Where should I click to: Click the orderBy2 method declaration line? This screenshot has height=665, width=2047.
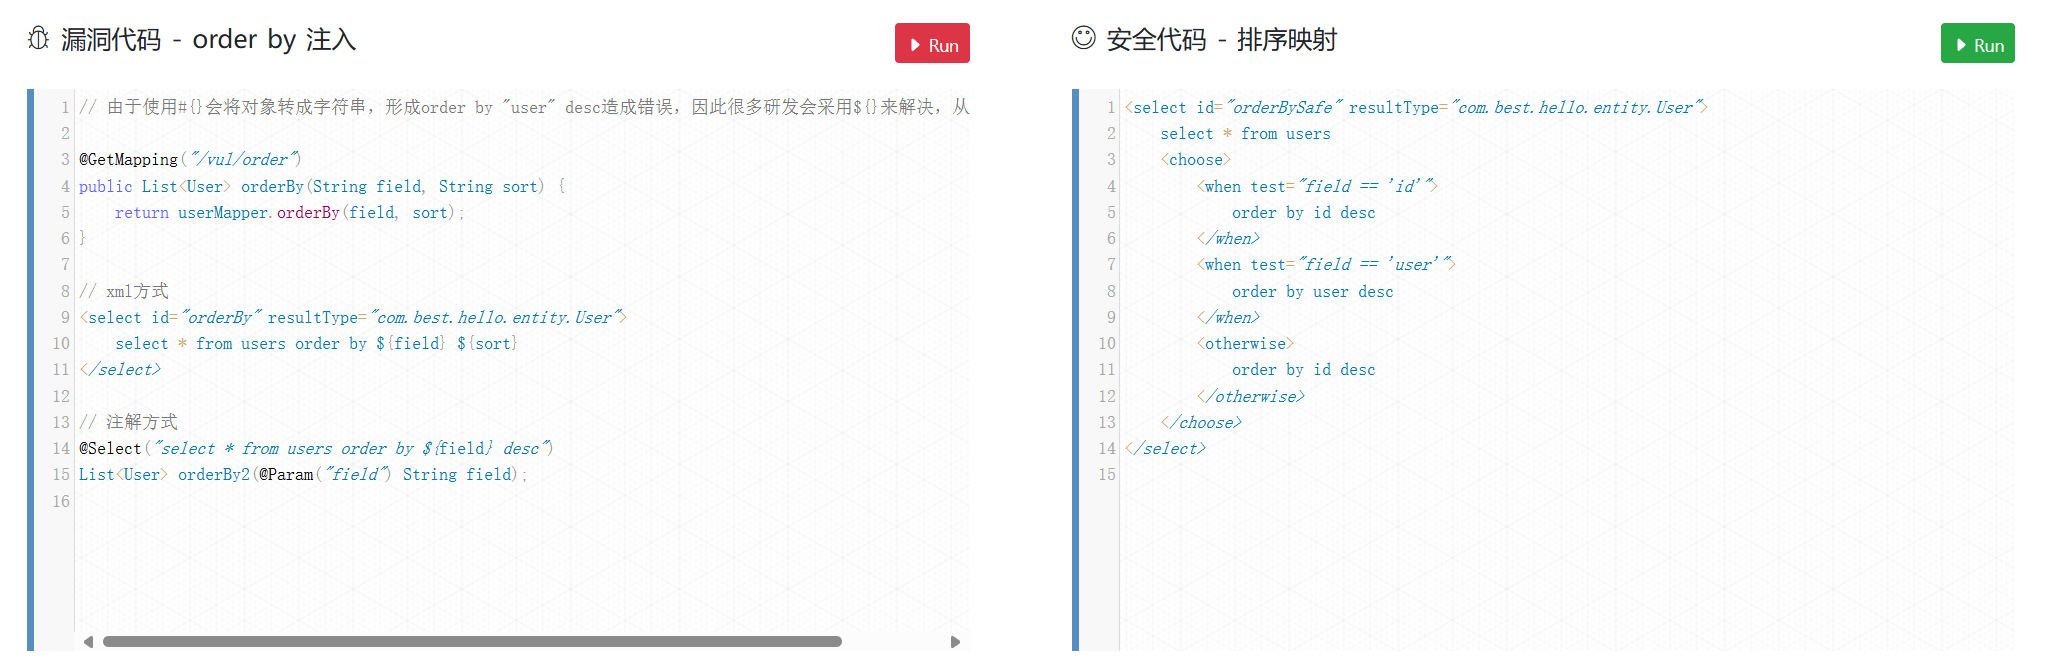302,475
